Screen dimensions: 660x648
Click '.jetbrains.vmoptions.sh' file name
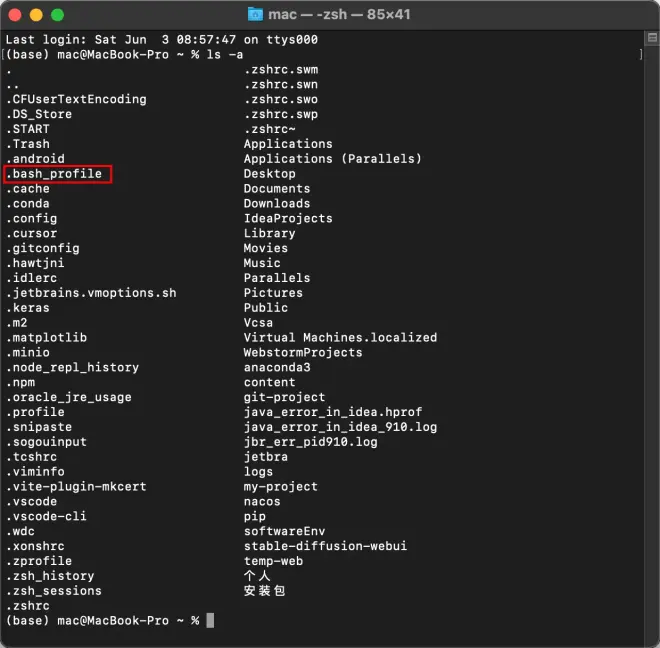point(91,293)
